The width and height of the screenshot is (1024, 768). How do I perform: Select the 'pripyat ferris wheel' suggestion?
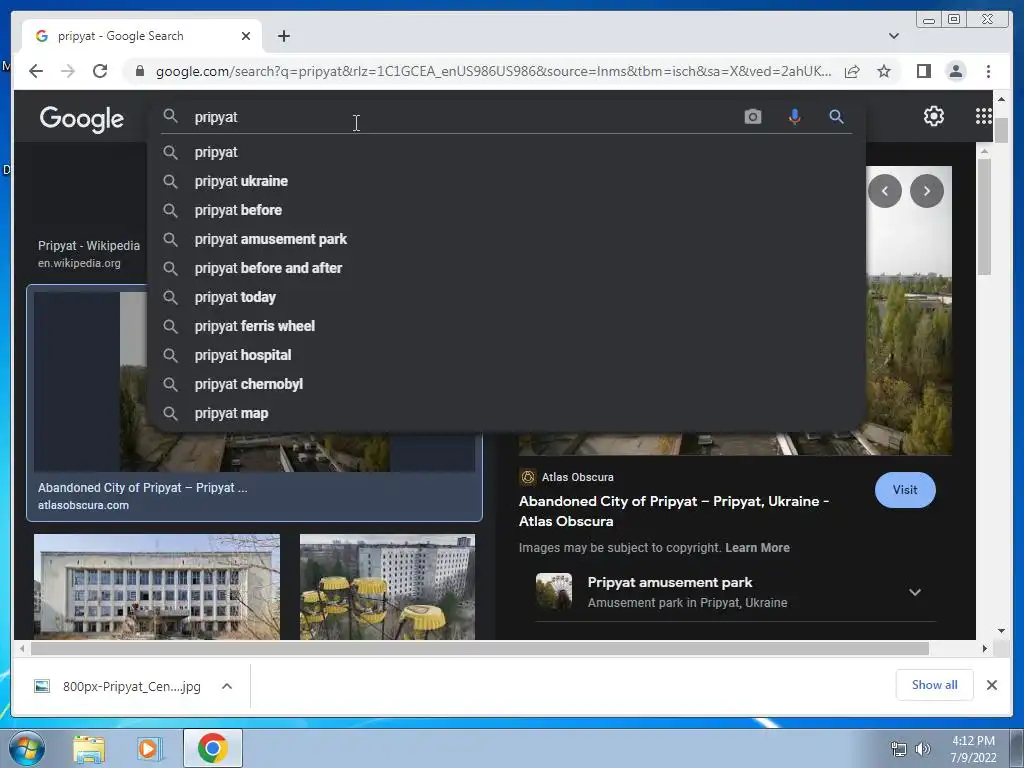click(507, 326)
